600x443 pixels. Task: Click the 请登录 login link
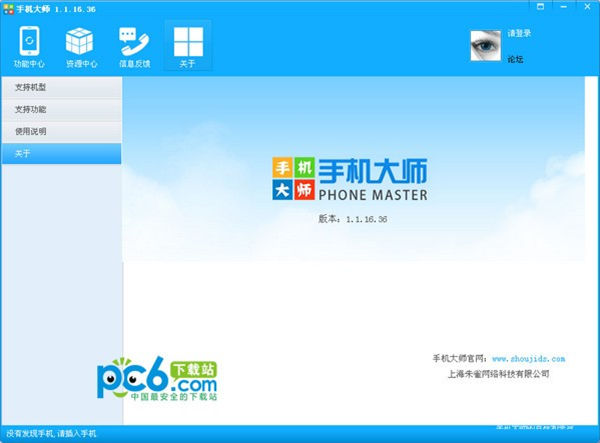click(x=519, y=33)
